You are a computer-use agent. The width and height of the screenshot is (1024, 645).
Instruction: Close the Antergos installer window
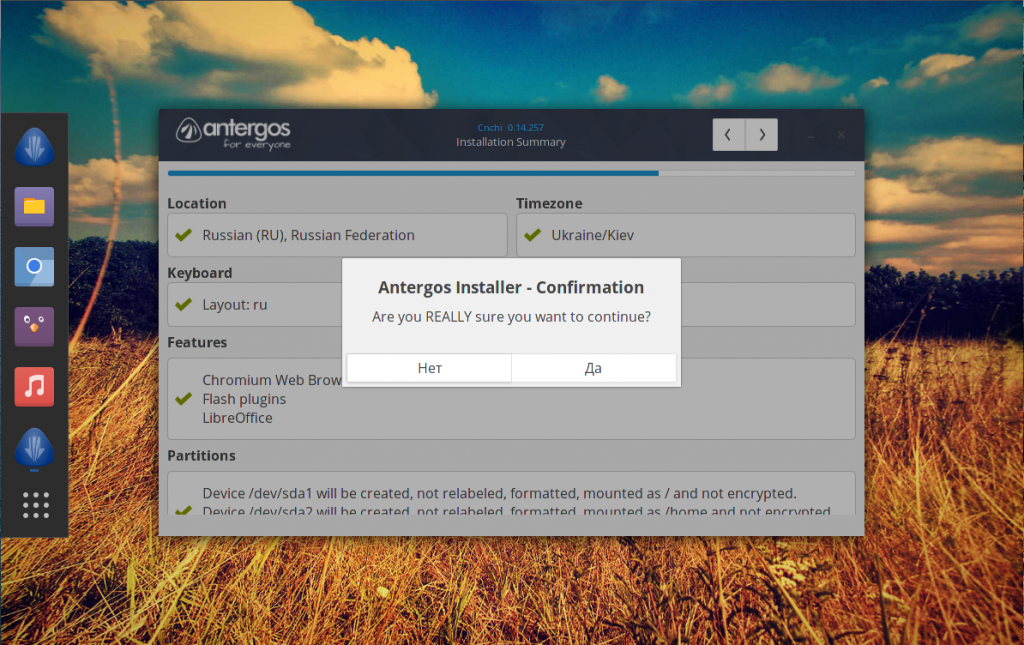point(841,135)
